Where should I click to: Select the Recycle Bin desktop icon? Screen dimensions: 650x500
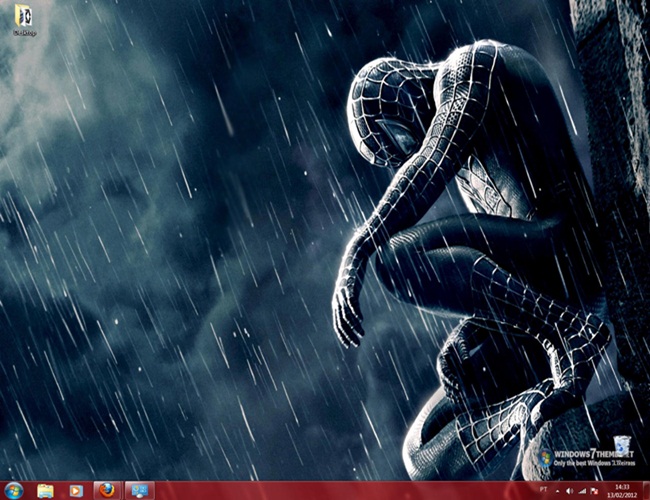click(x=622, y=447)
